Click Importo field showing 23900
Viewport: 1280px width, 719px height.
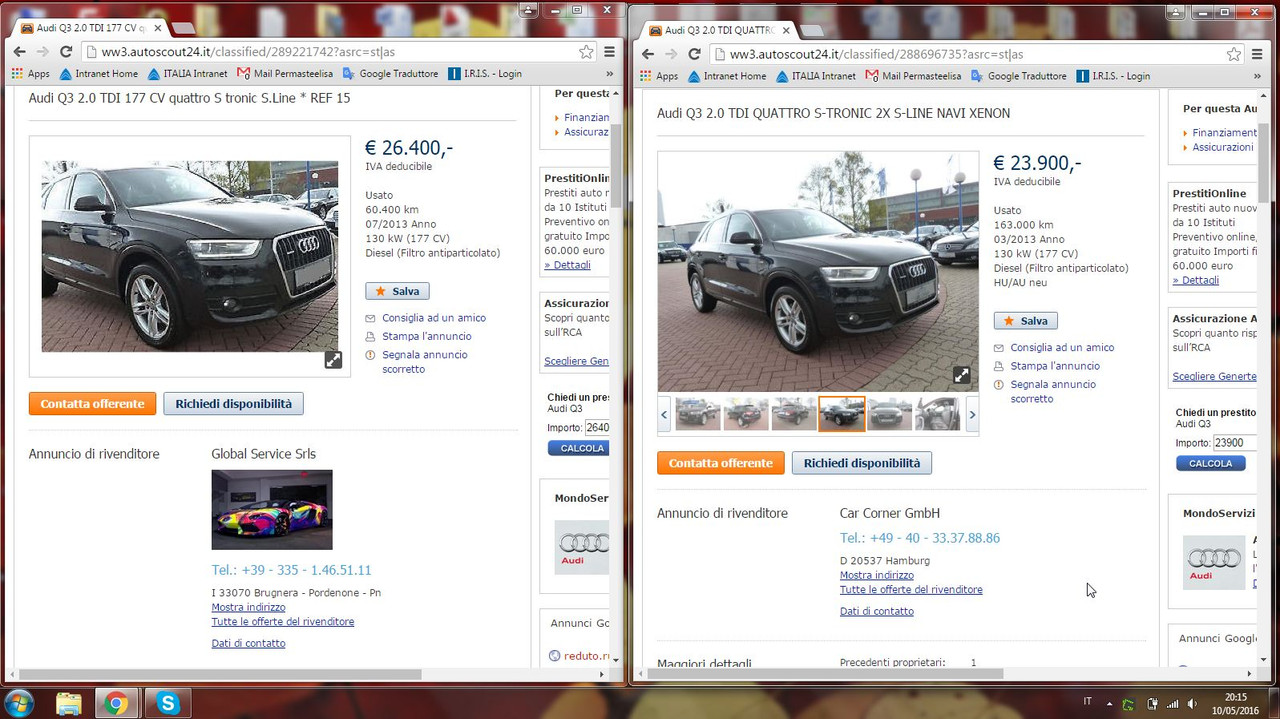coord(1234,442)
